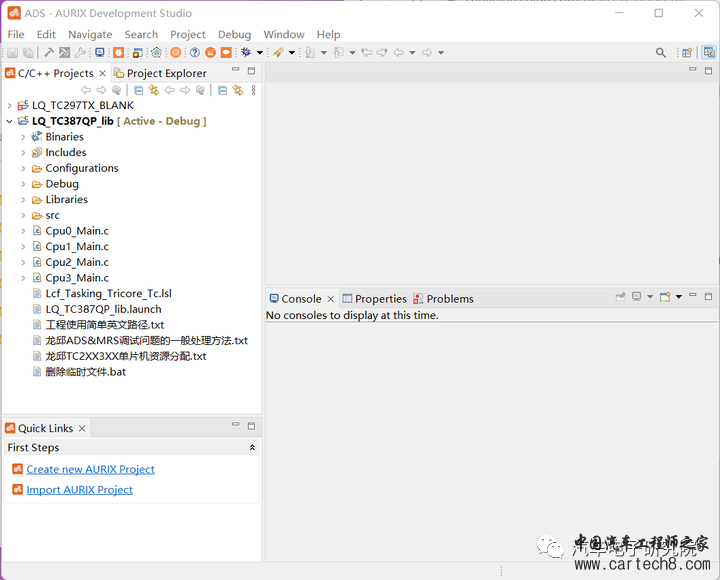Click Collapse All icon next to view menu dots
Screen dimensions: 720x580
pyautogui.click(x=222, y=90)
